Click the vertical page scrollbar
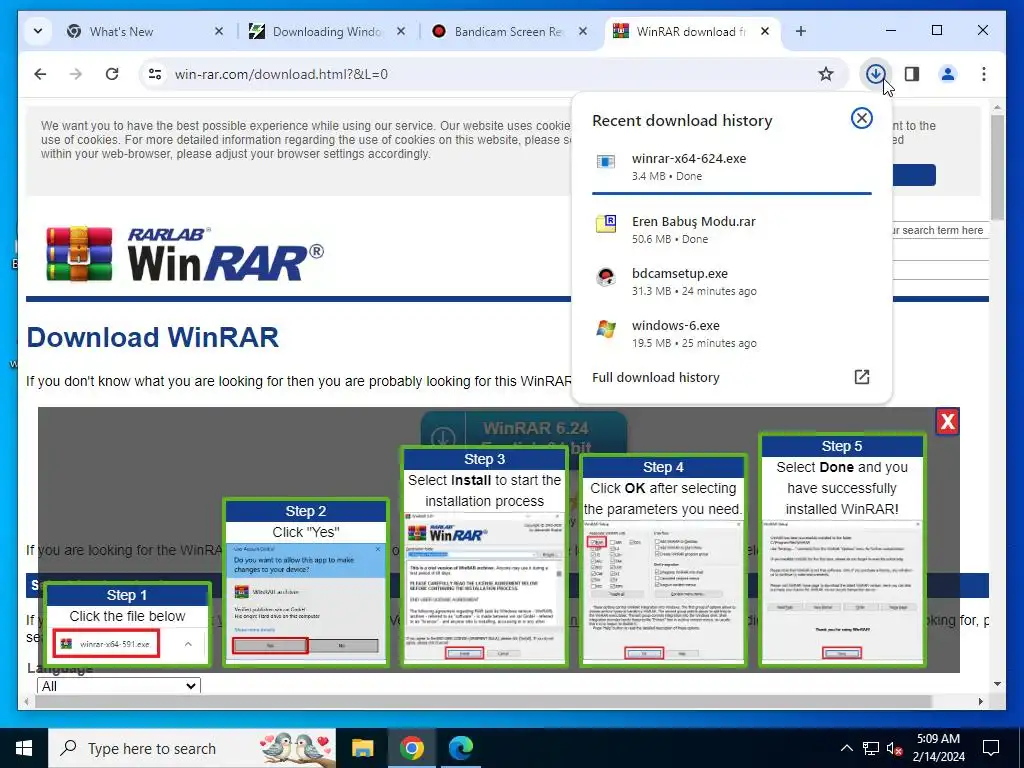 point(997,167)
